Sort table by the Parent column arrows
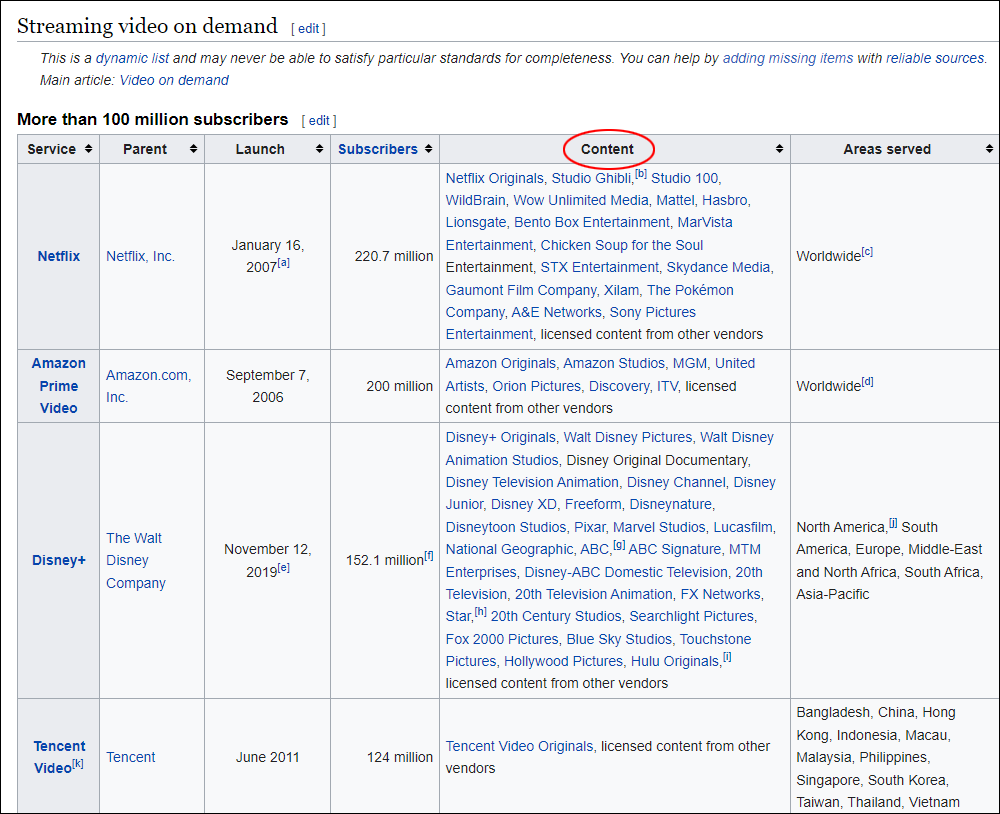Screen dimensions: 1000x814 click(x=193, y=149)
